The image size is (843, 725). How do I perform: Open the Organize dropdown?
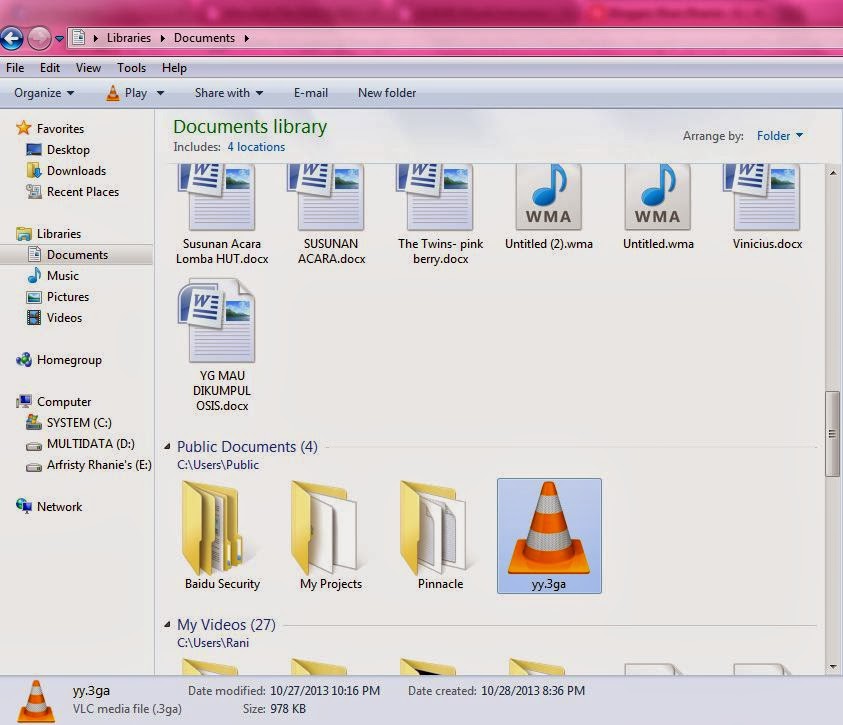coord(44,93)
